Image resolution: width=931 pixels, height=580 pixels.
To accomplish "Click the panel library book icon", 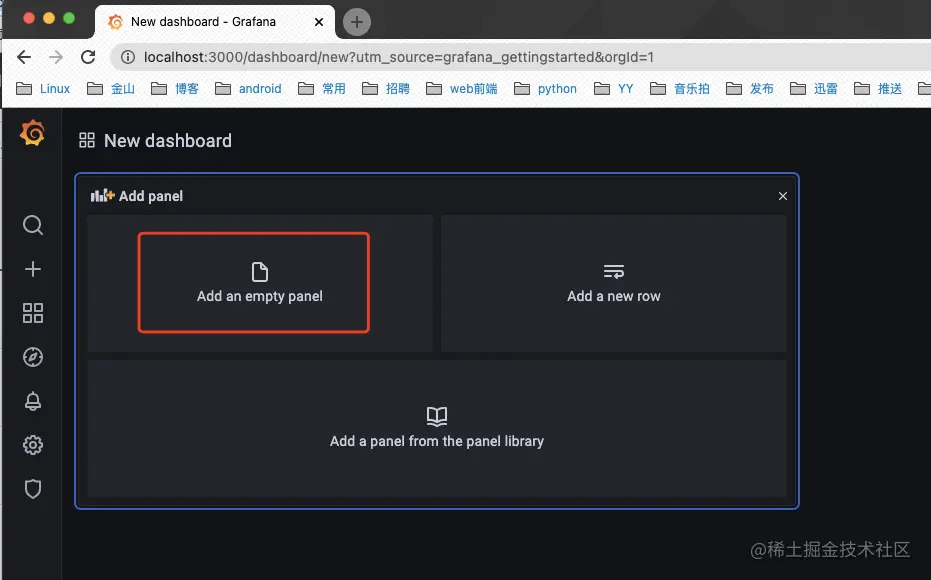I will 437,416.
